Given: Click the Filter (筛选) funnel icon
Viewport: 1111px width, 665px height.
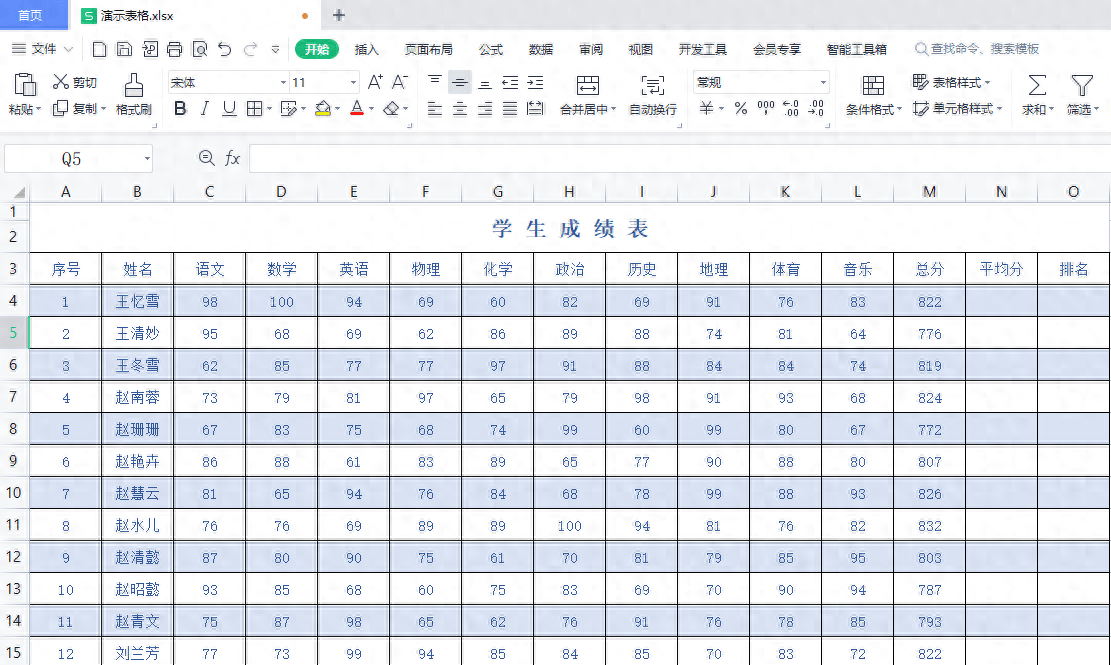Looking at the screenshot, I should (x=1082, y=85).
